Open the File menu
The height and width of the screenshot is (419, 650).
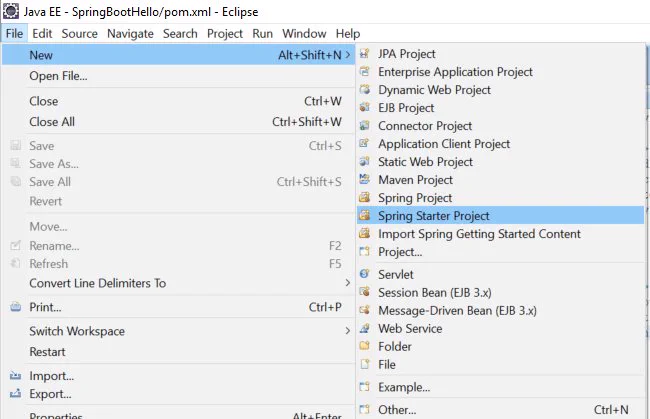tap(14, 33)
